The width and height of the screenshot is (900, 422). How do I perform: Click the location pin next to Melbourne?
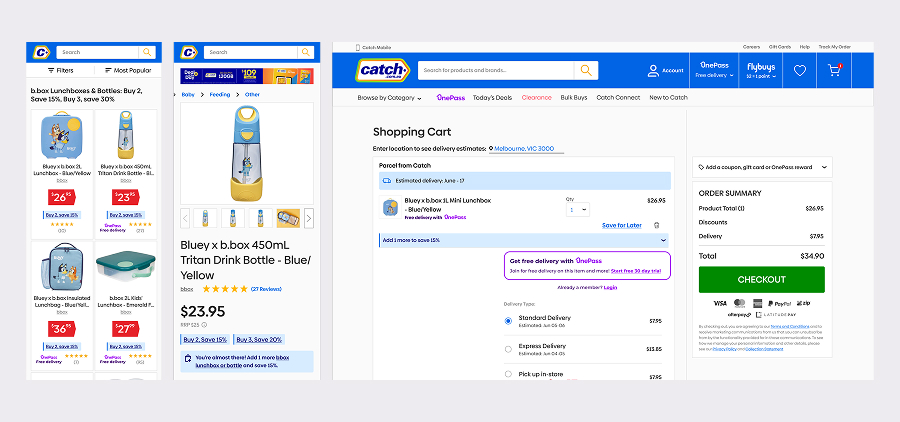tap(491, 149)
